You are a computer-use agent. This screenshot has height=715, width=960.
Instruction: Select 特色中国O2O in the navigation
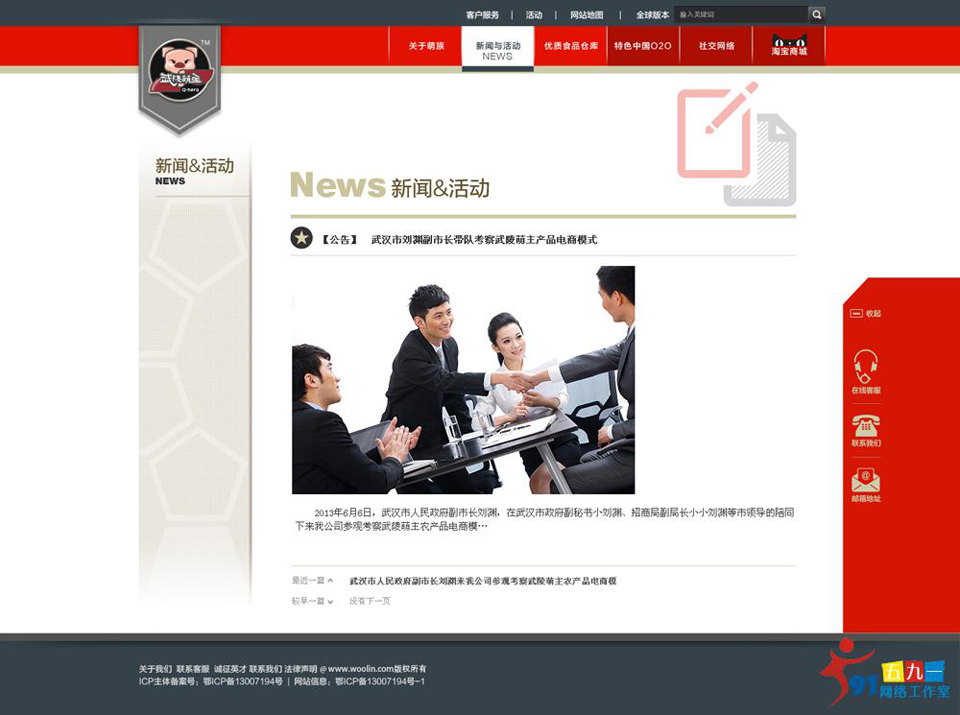pyautogui.click(x=641, y=45)
